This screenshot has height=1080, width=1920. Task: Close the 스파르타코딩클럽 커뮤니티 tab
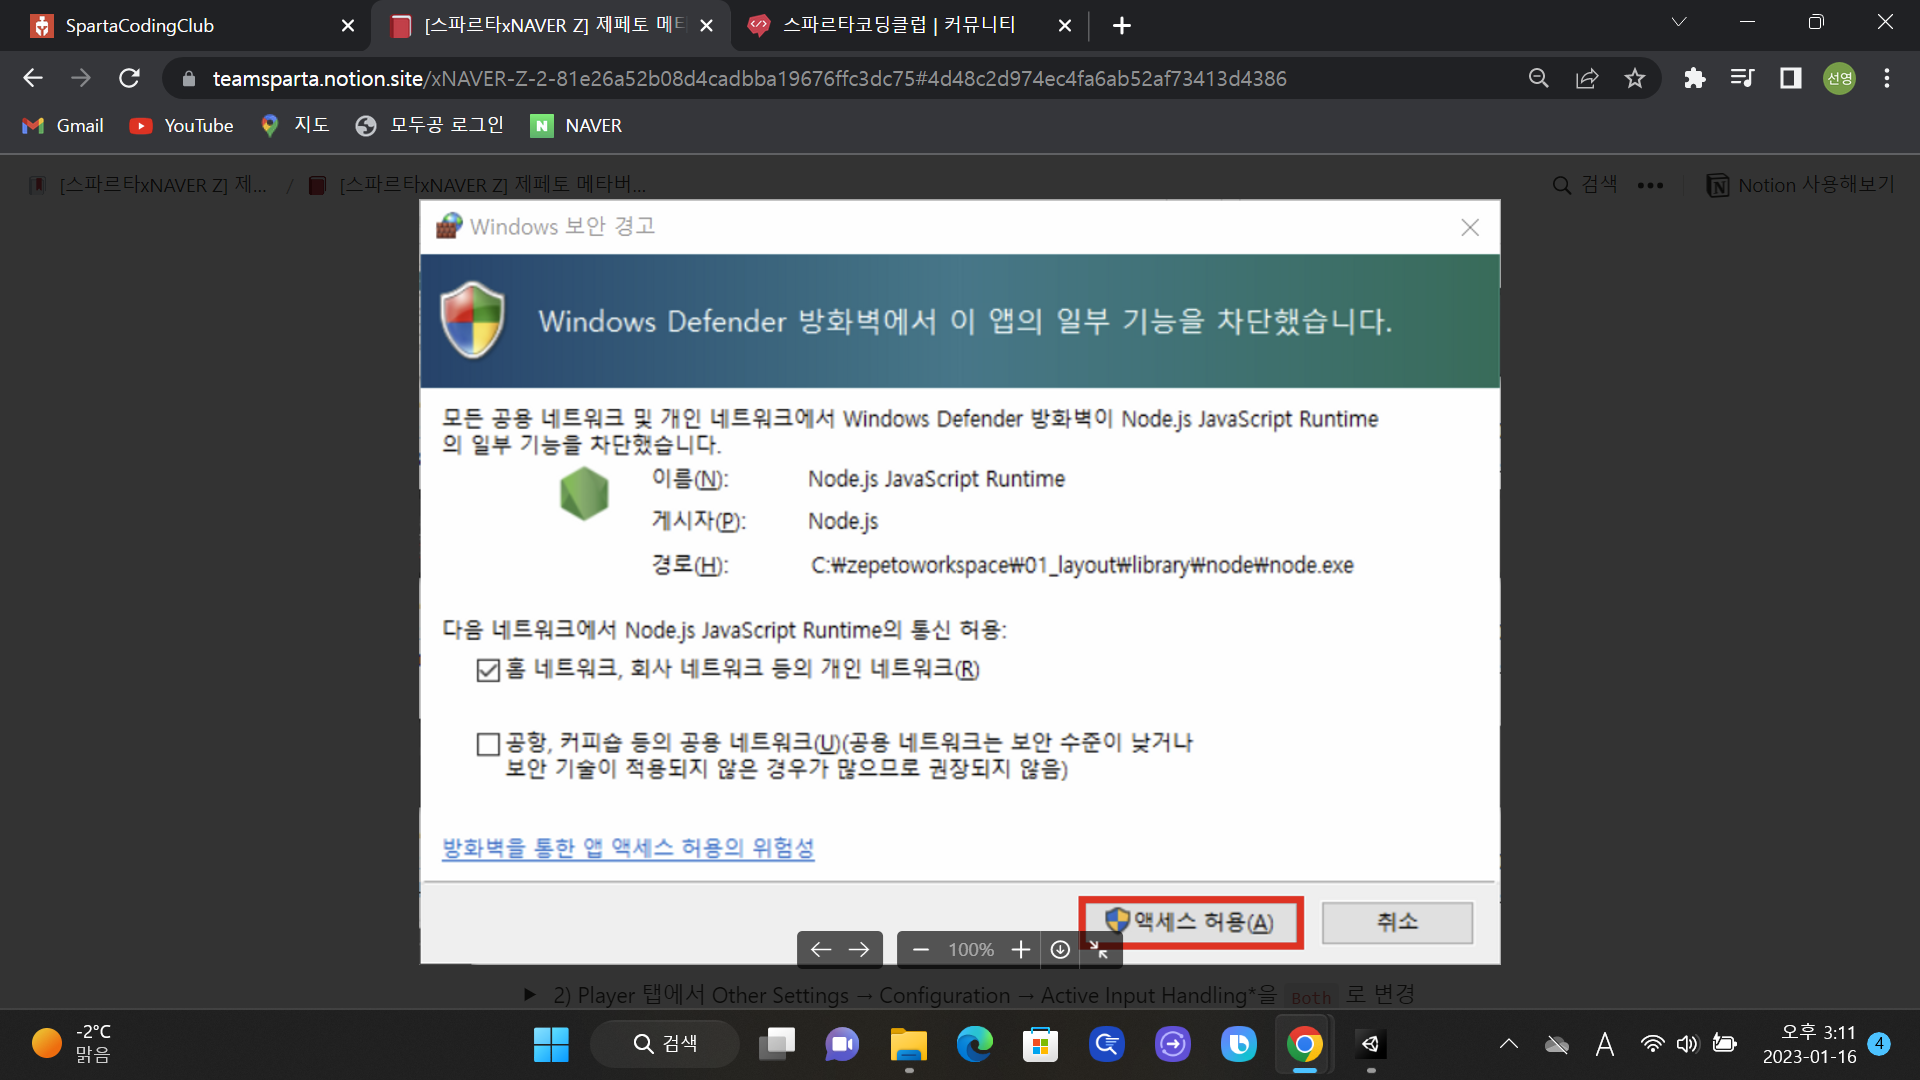click(1065, 26)
